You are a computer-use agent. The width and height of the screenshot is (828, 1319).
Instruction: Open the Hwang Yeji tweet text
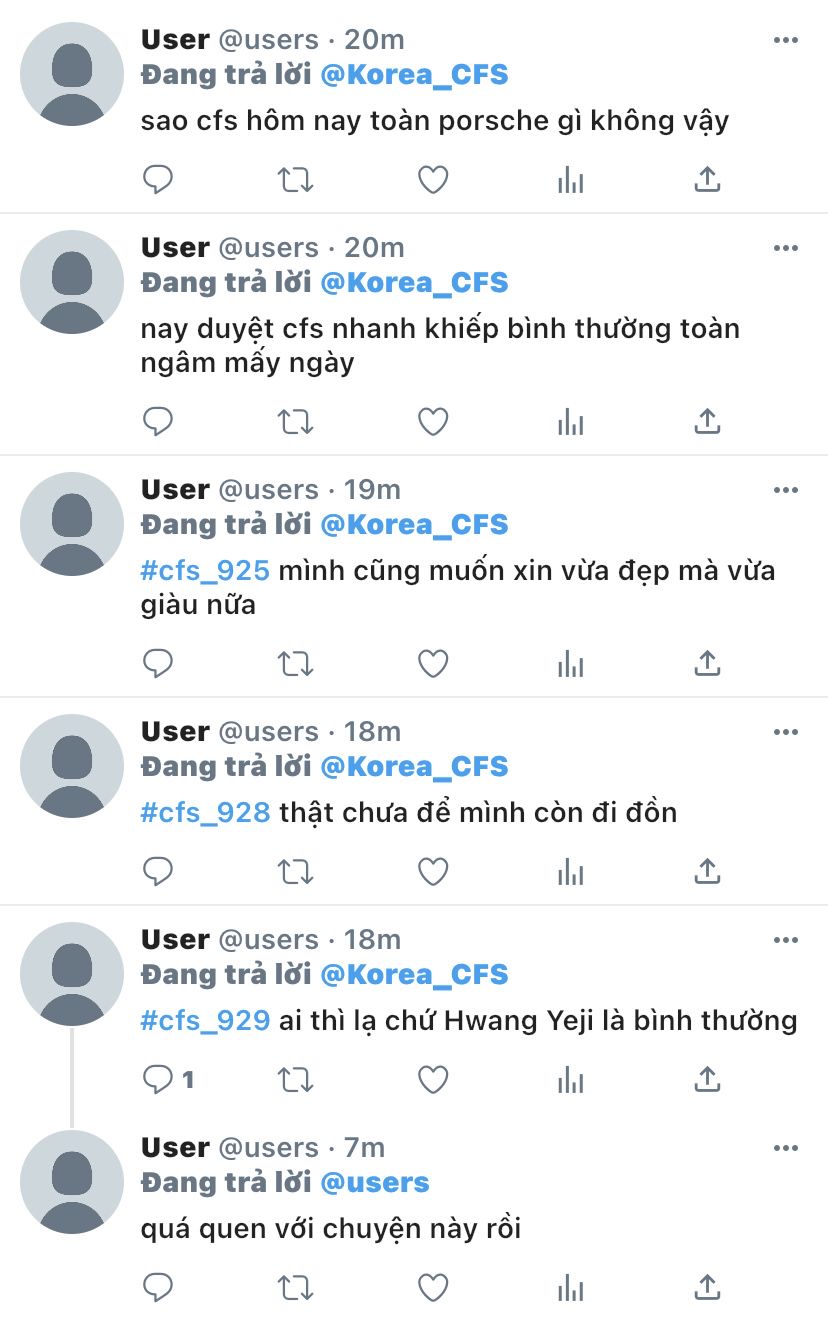click(x=469, y=1021)
